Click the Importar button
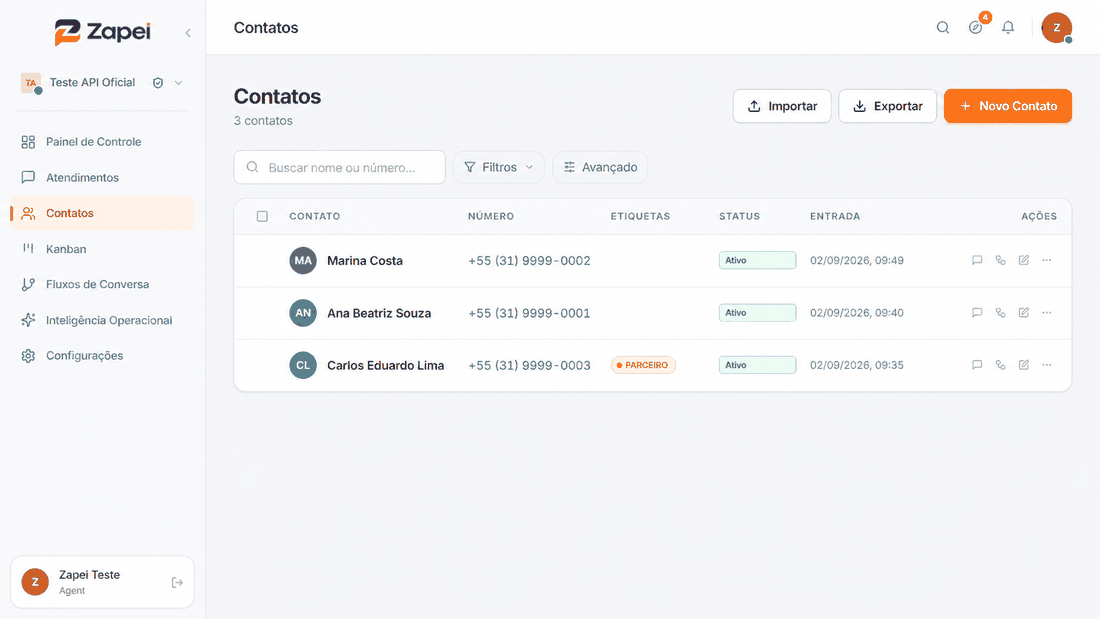Viewport: 1100px width, 619px height. coord(782,106)
